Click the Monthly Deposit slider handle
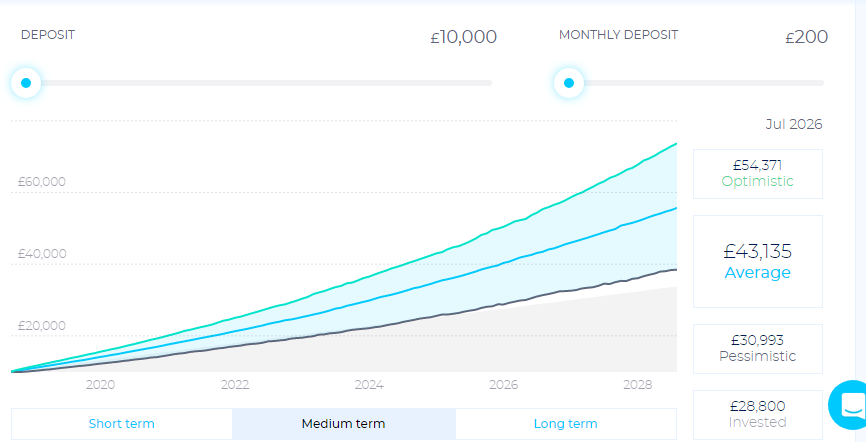 [x=569, y=83]
